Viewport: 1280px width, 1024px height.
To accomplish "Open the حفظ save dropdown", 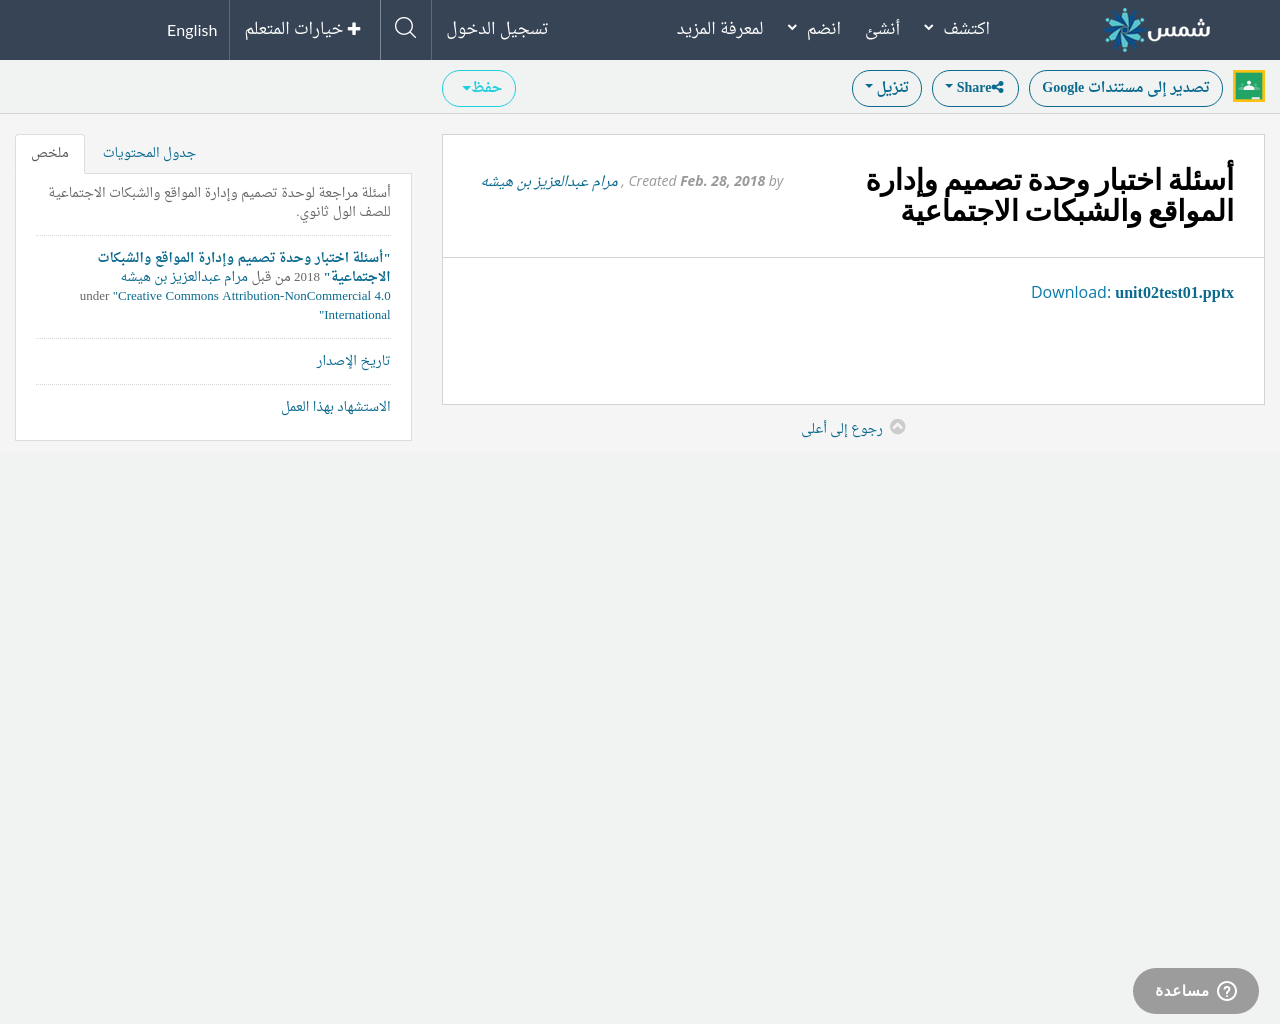I will pos(479,88).
